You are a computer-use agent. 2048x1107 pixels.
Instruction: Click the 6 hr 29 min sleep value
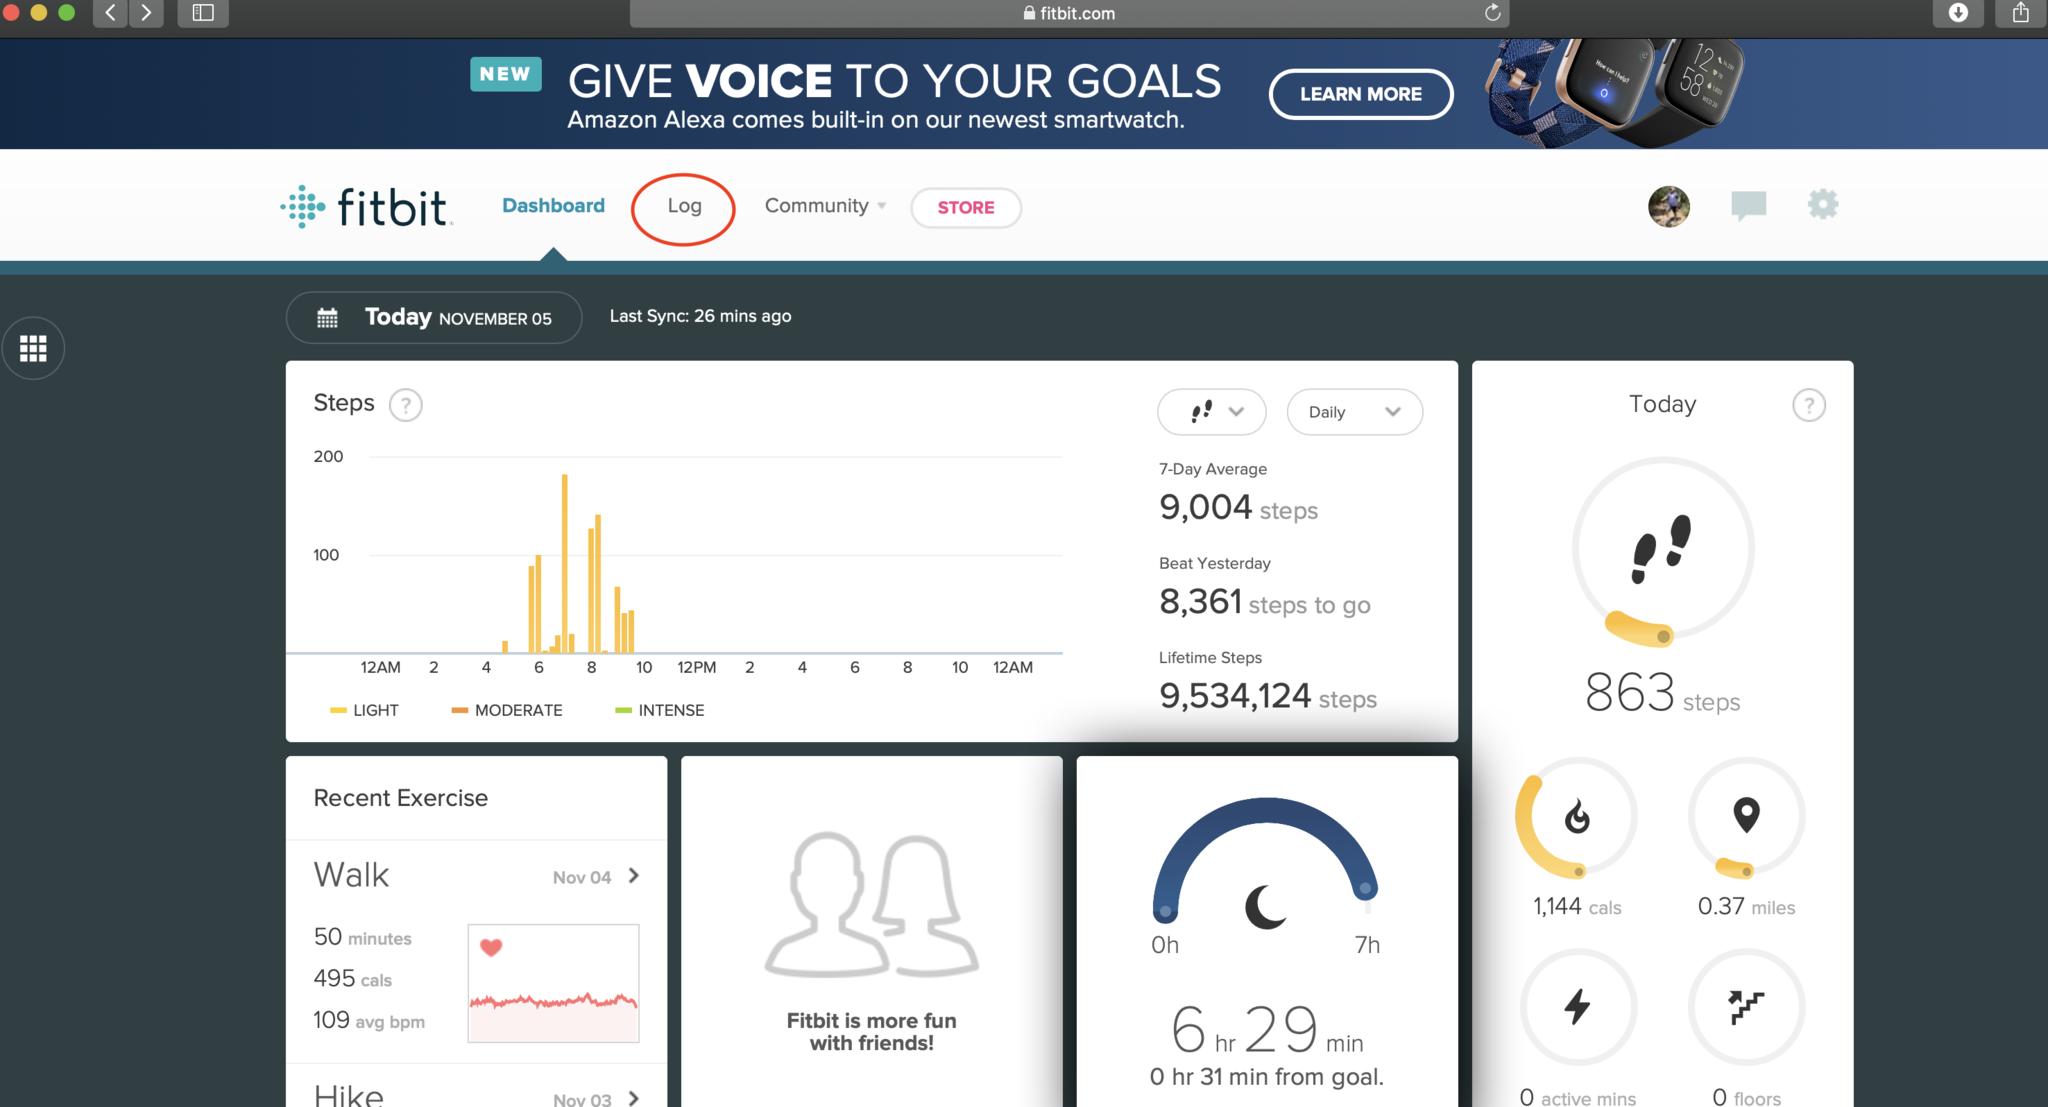(1266, 1030)
